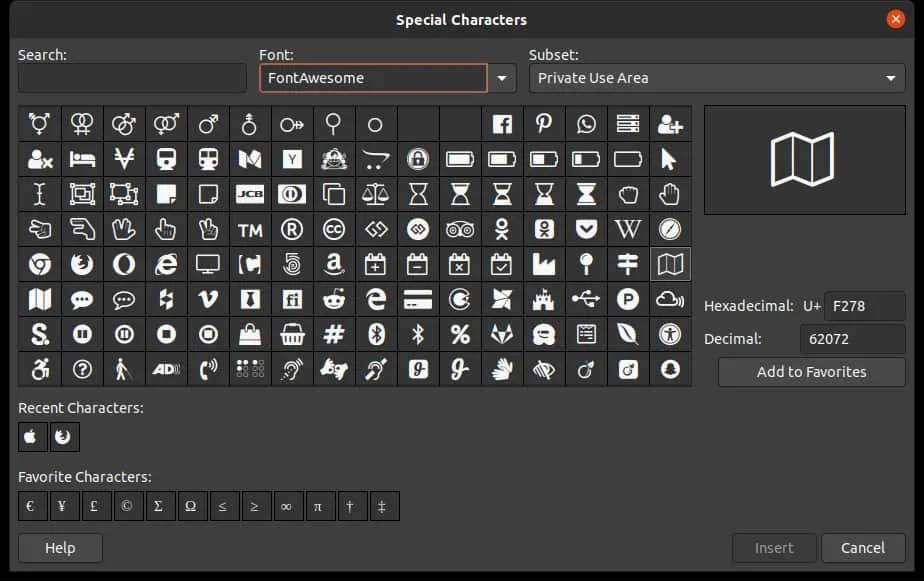Viewport: 924px width, 581px height.
Task: Select the Apple logo in Recent Characters
Action: point(32,437)
